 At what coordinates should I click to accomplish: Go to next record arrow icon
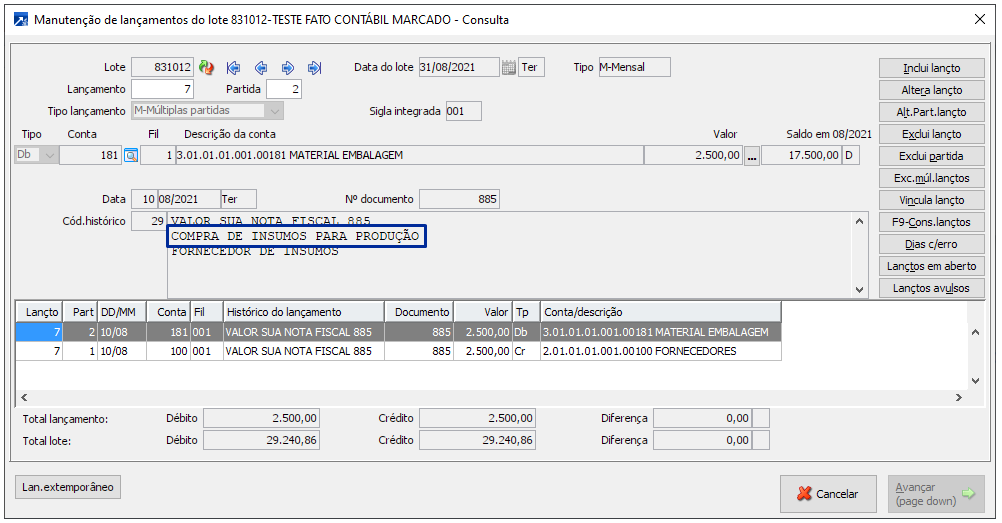coord(288,68)
